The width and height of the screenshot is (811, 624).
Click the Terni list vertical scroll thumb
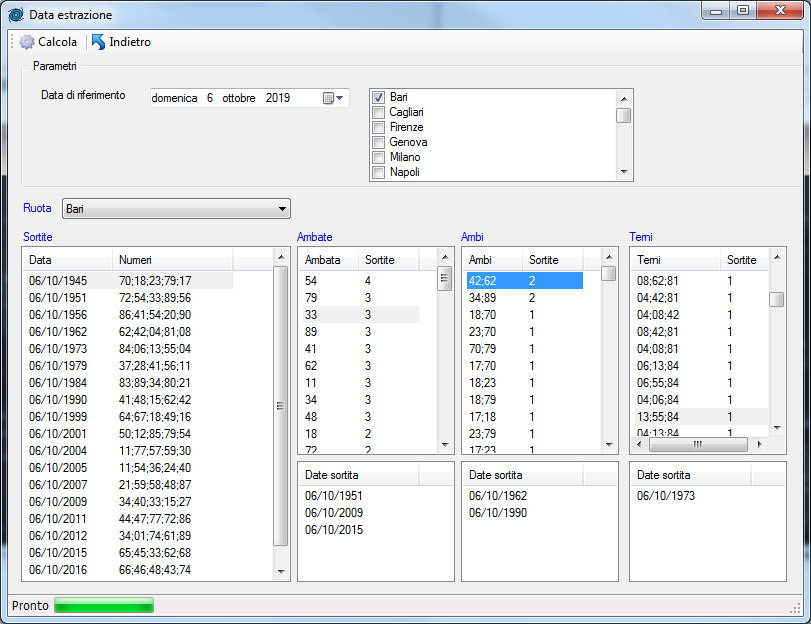(x=776, y=300)
